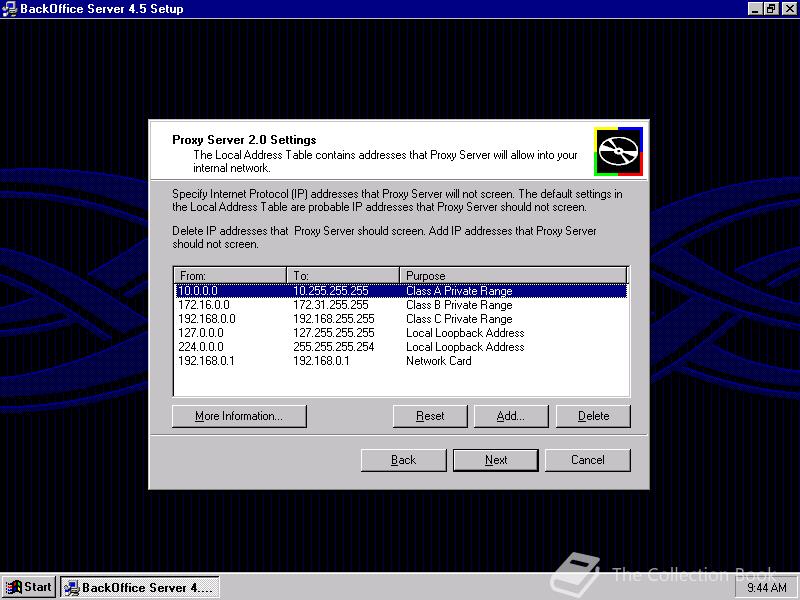
Task: Reset the Local Address Table
Action: point(430,416)
